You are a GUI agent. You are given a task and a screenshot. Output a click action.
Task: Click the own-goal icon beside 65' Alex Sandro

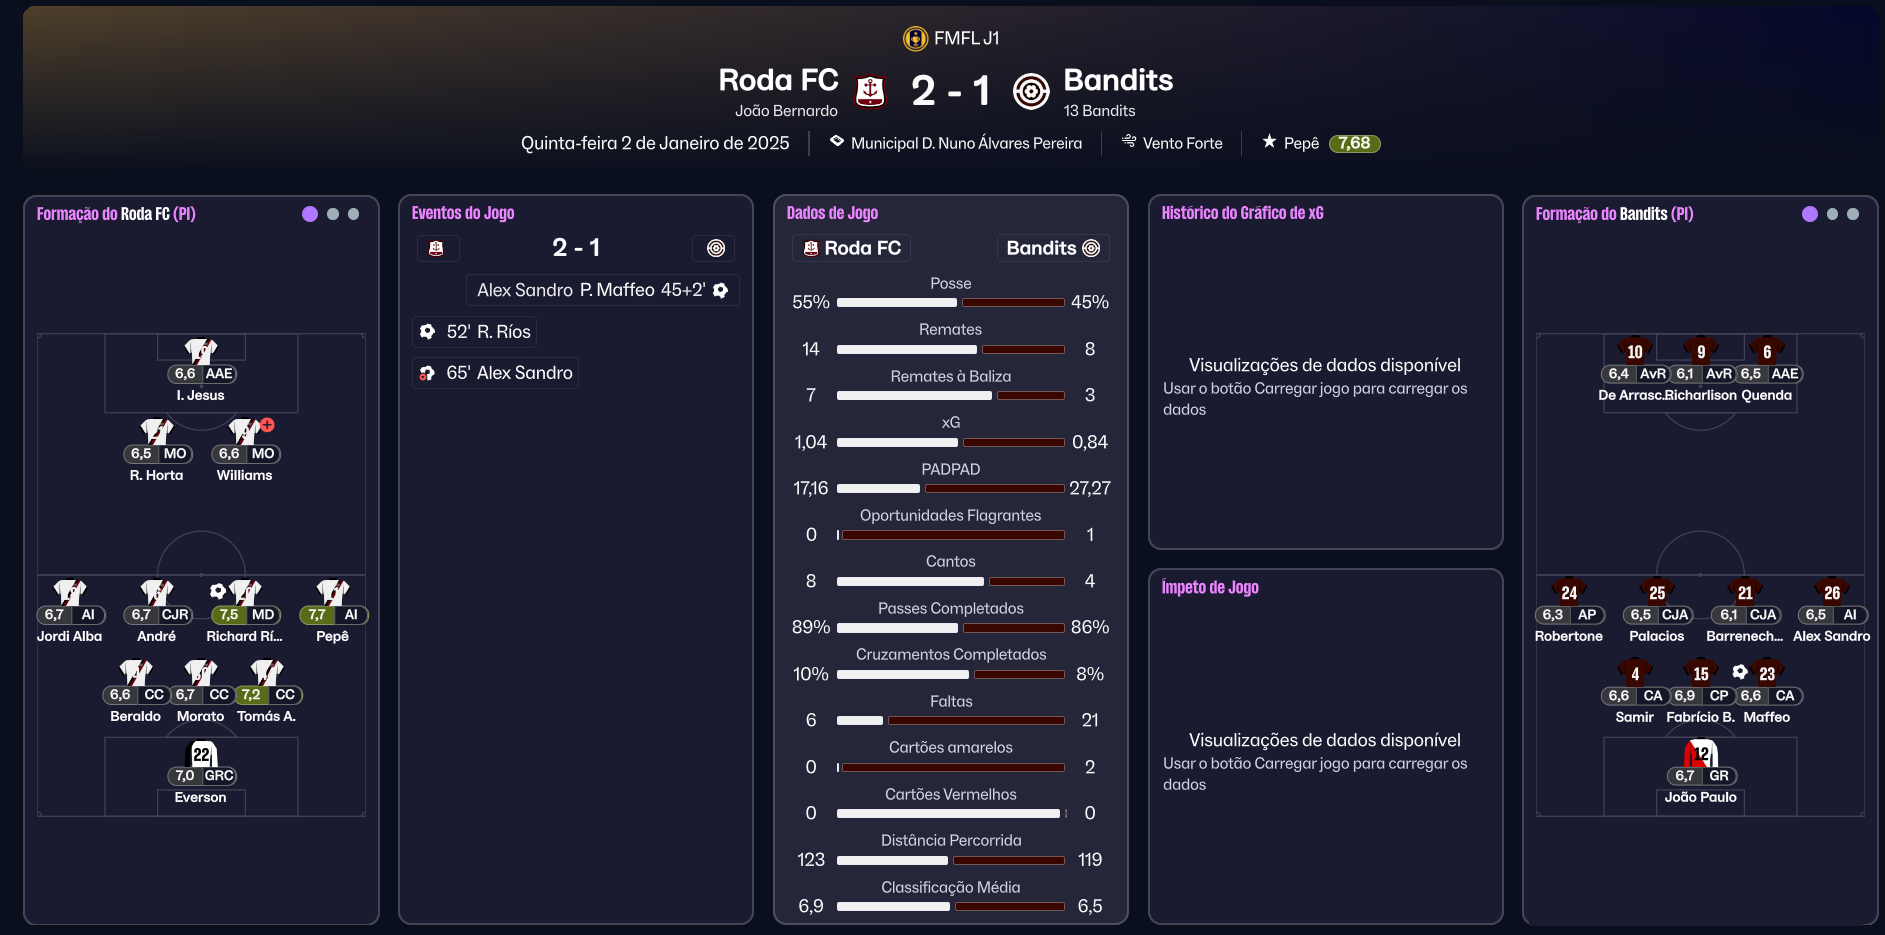point(427,373)
